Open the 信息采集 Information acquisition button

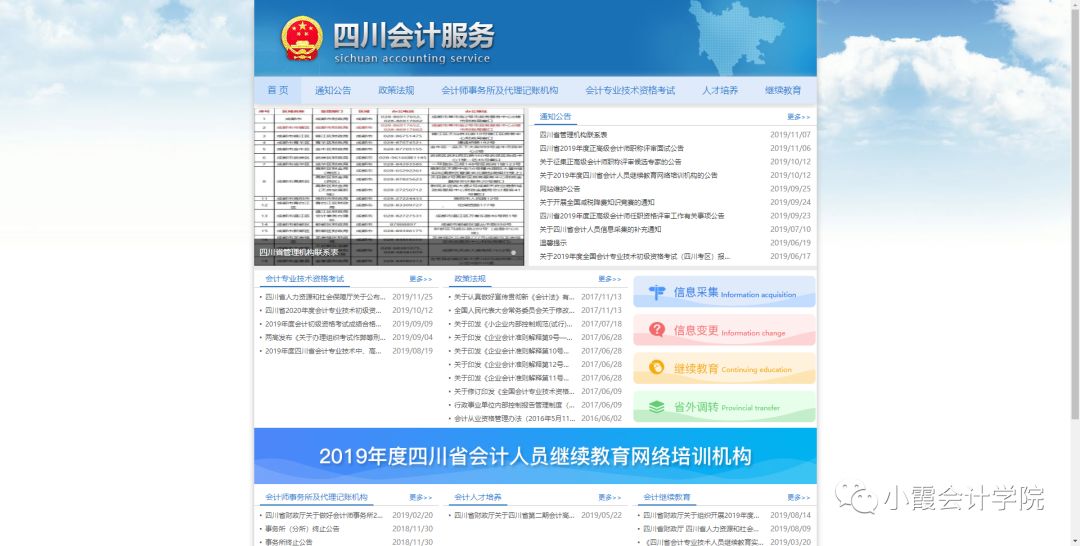click(x=724, y=292)
